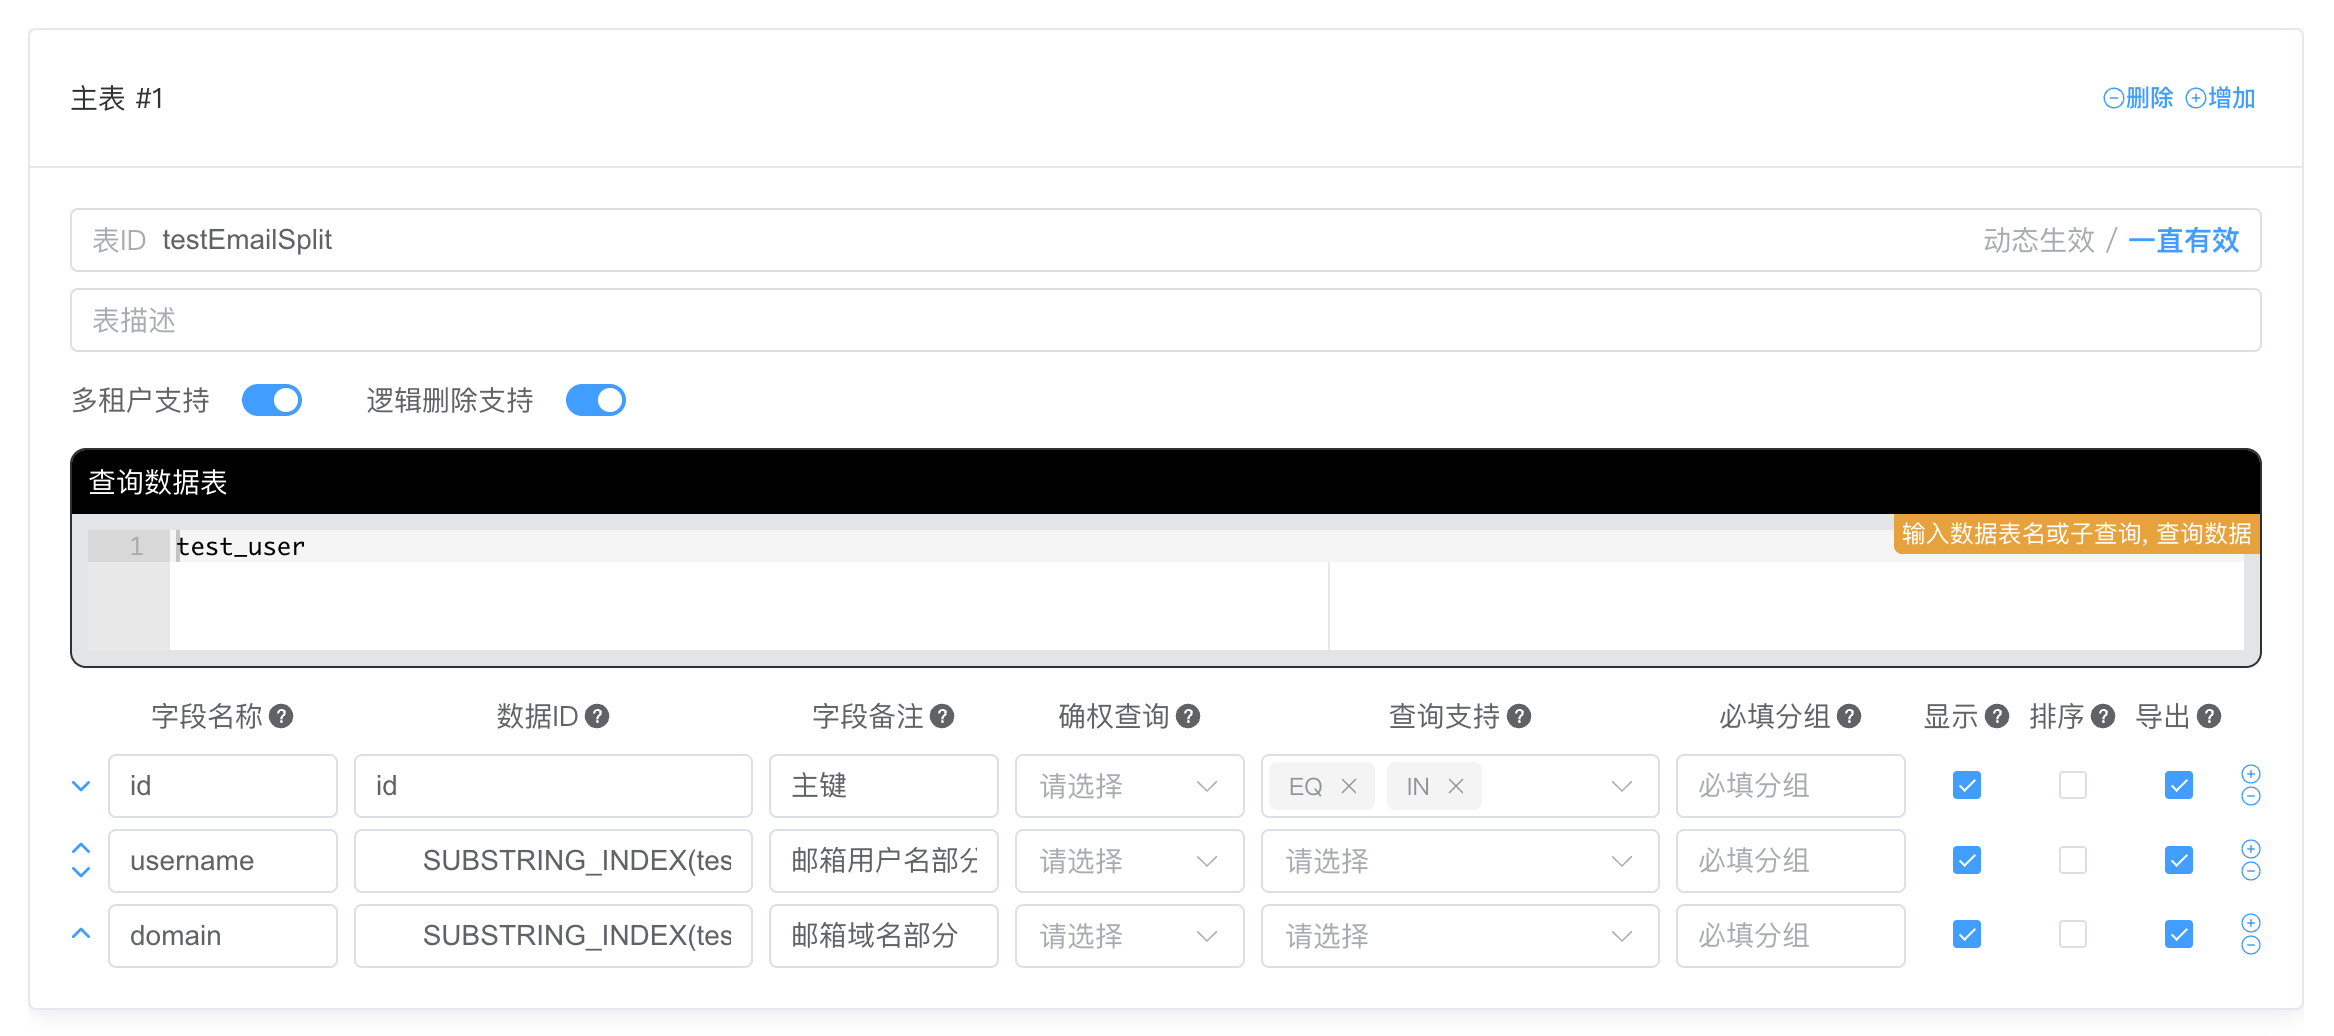Click the remove-row minus icon on domain row

point(2250,946)
